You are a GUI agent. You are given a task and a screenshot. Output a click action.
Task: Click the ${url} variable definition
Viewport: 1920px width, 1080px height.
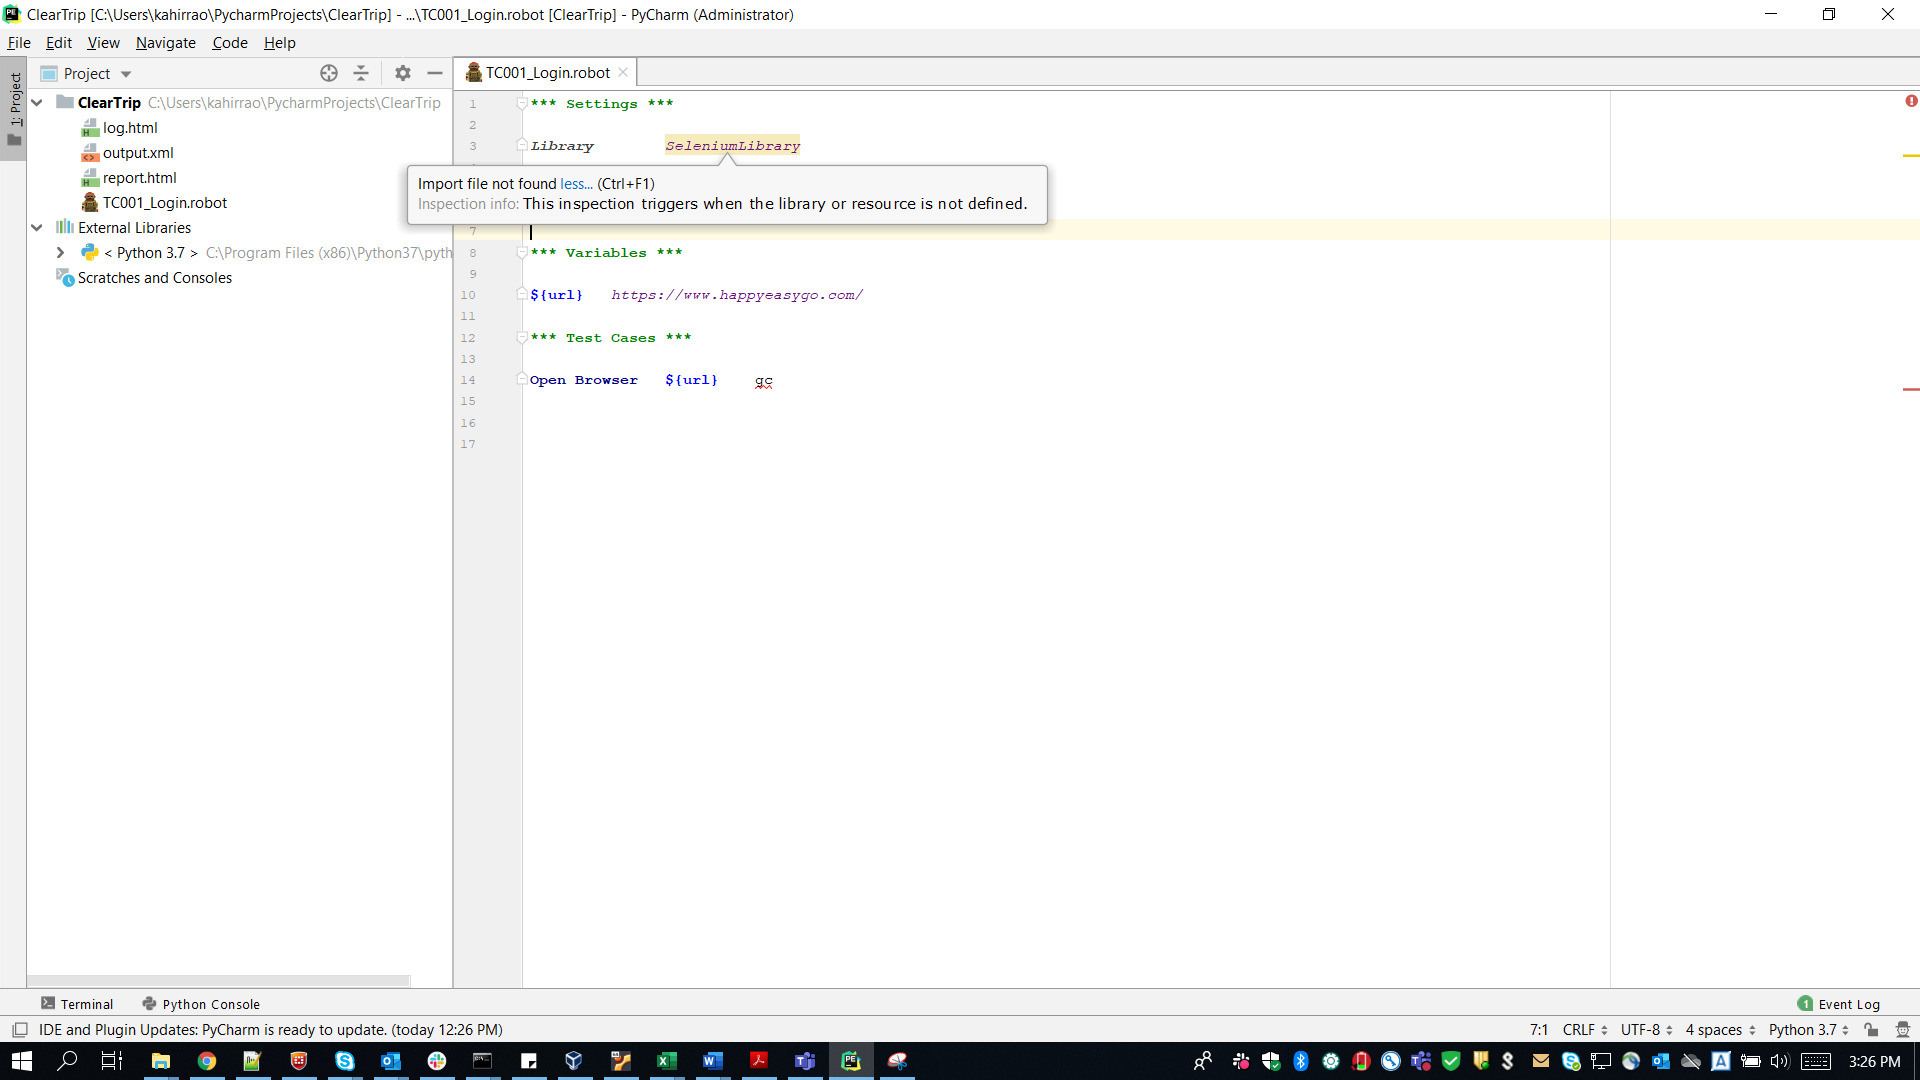point(556,295)
